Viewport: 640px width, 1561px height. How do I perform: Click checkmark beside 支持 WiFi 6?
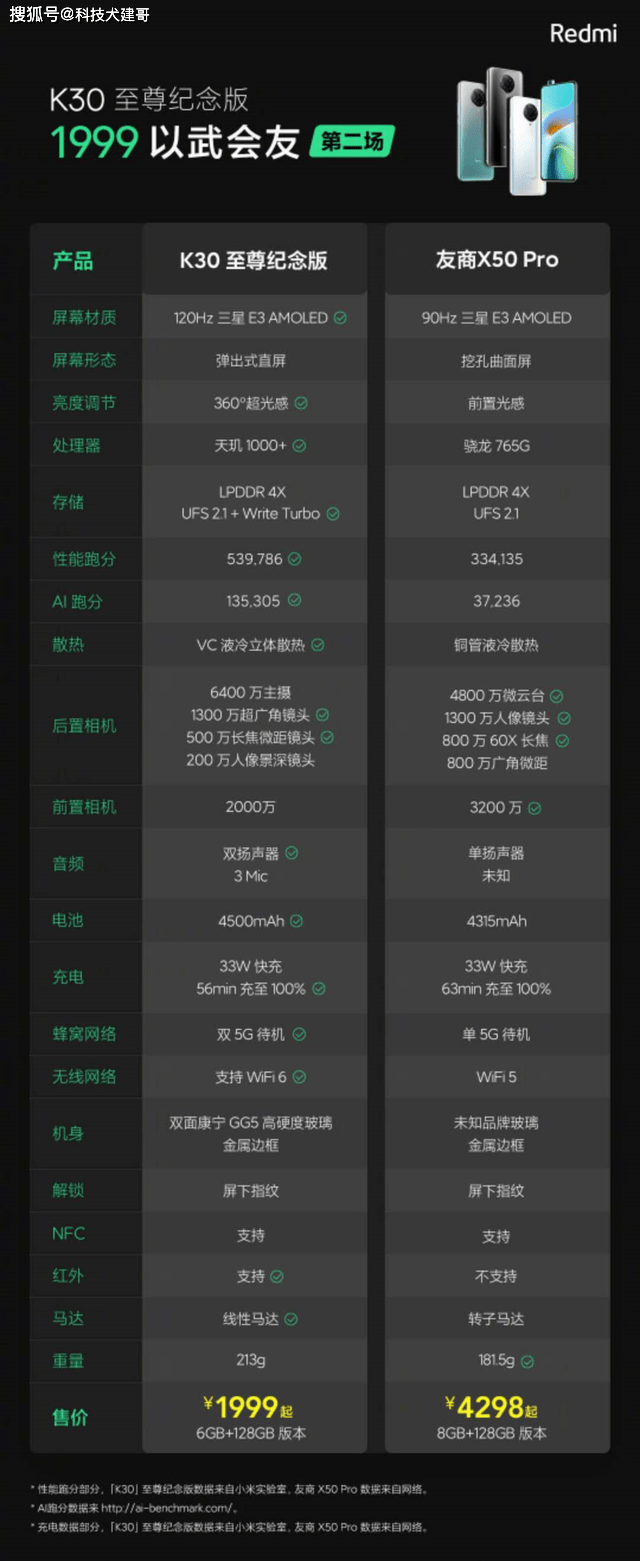coord(299,1077)
